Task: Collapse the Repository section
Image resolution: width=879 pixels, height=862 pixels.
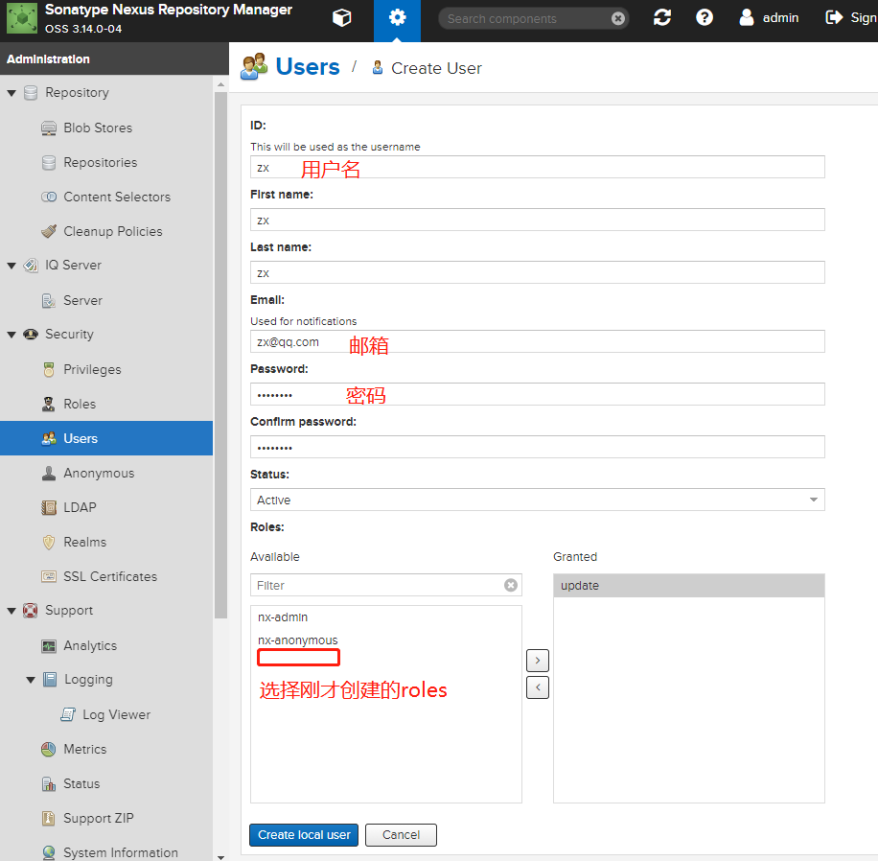Action: pyautogui.click(x=10, y=92)
